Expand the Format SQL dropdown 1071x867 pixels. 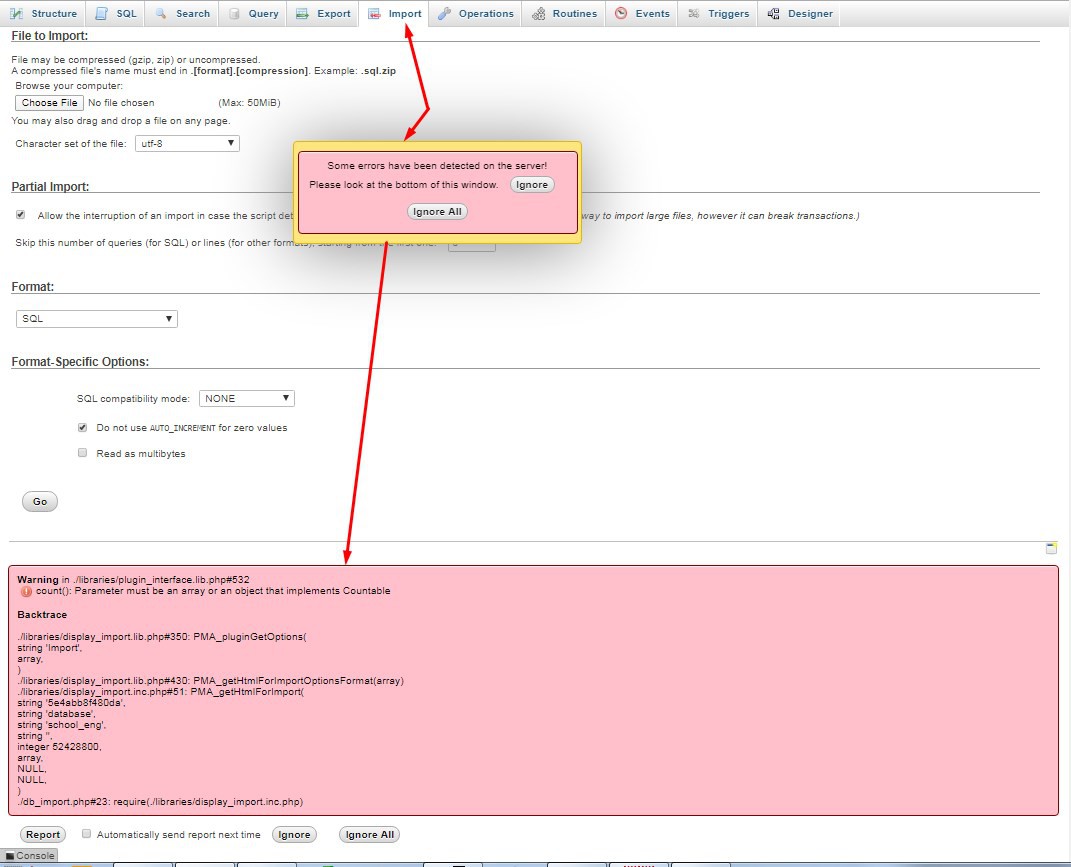(x=97, y=319)
